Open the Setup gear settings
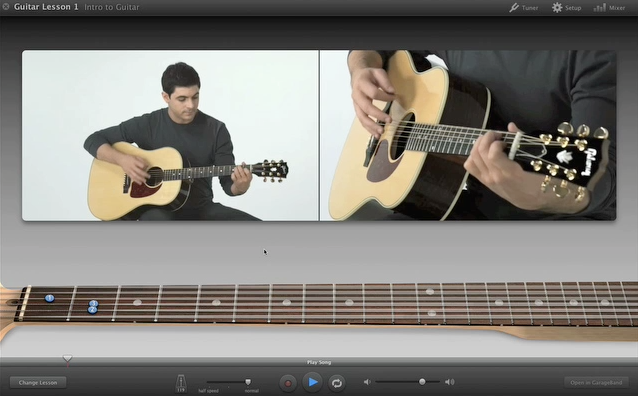This screenshot has height=396, width=638. (x=566, y=7)
